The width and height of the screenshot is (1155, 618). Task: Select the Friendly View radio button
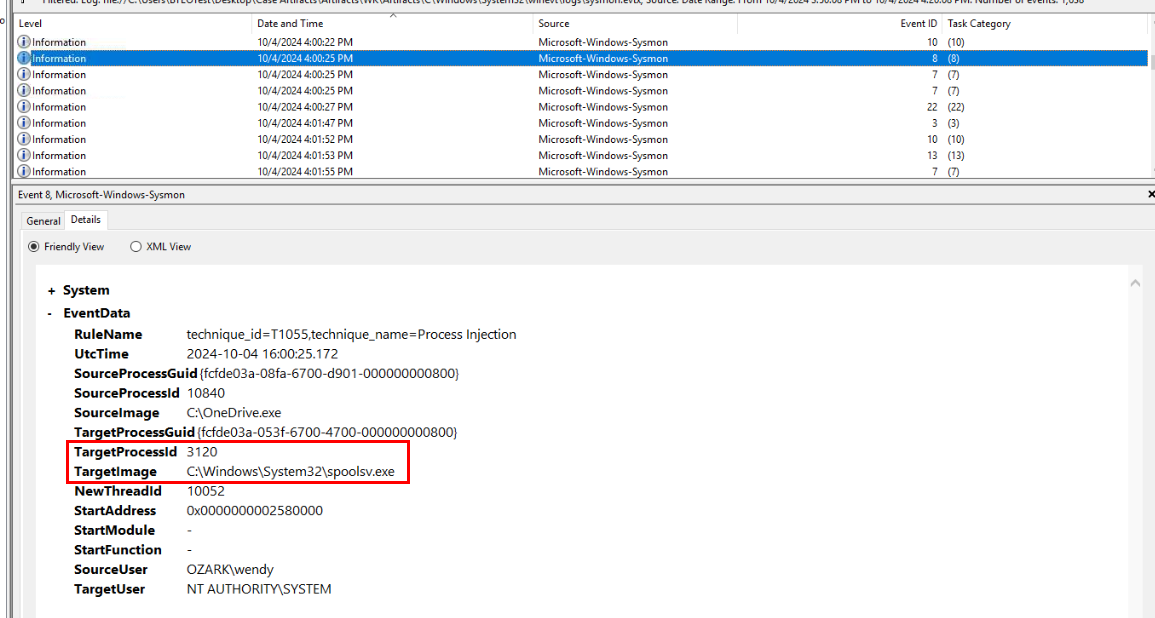[34, 247]
